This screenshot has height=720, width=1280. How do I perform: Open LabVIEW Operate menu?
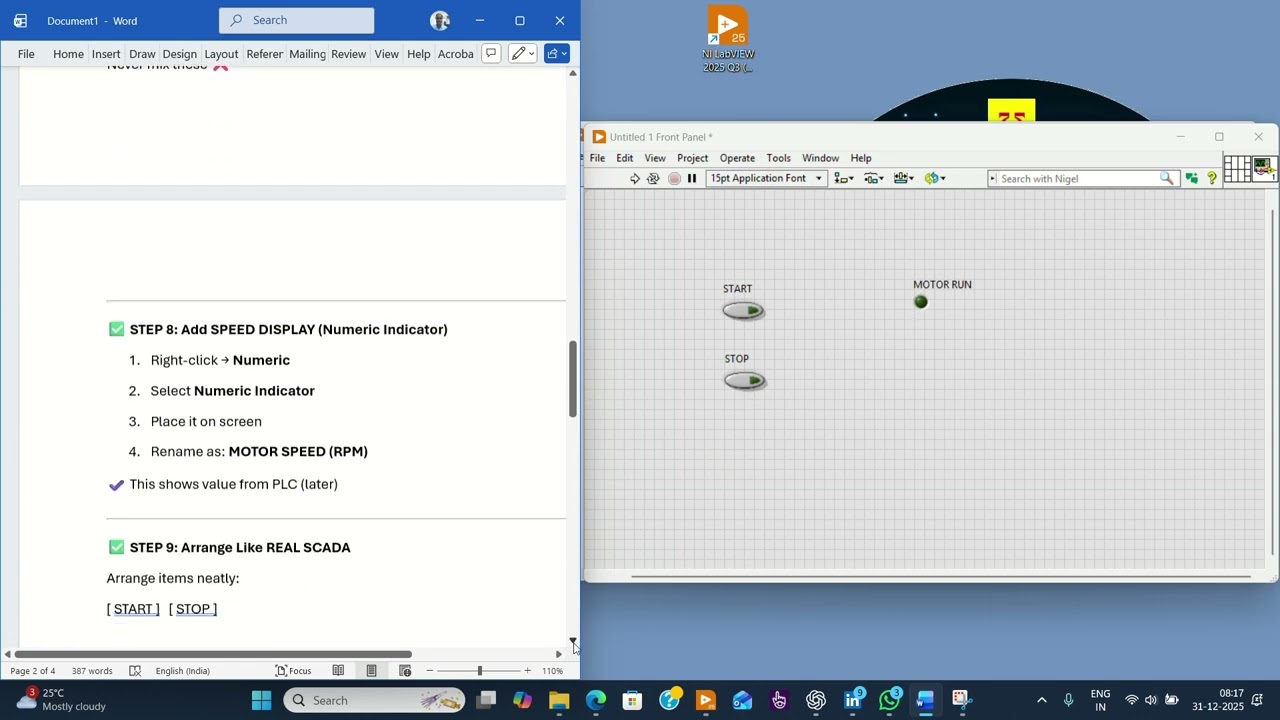point(737,158)
